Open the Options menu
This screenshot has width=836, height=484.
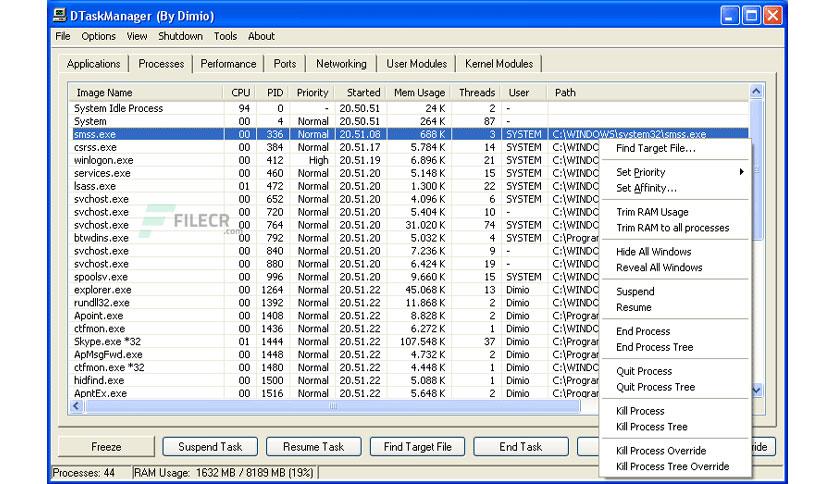pyautogui.click(x=98, y=36)
